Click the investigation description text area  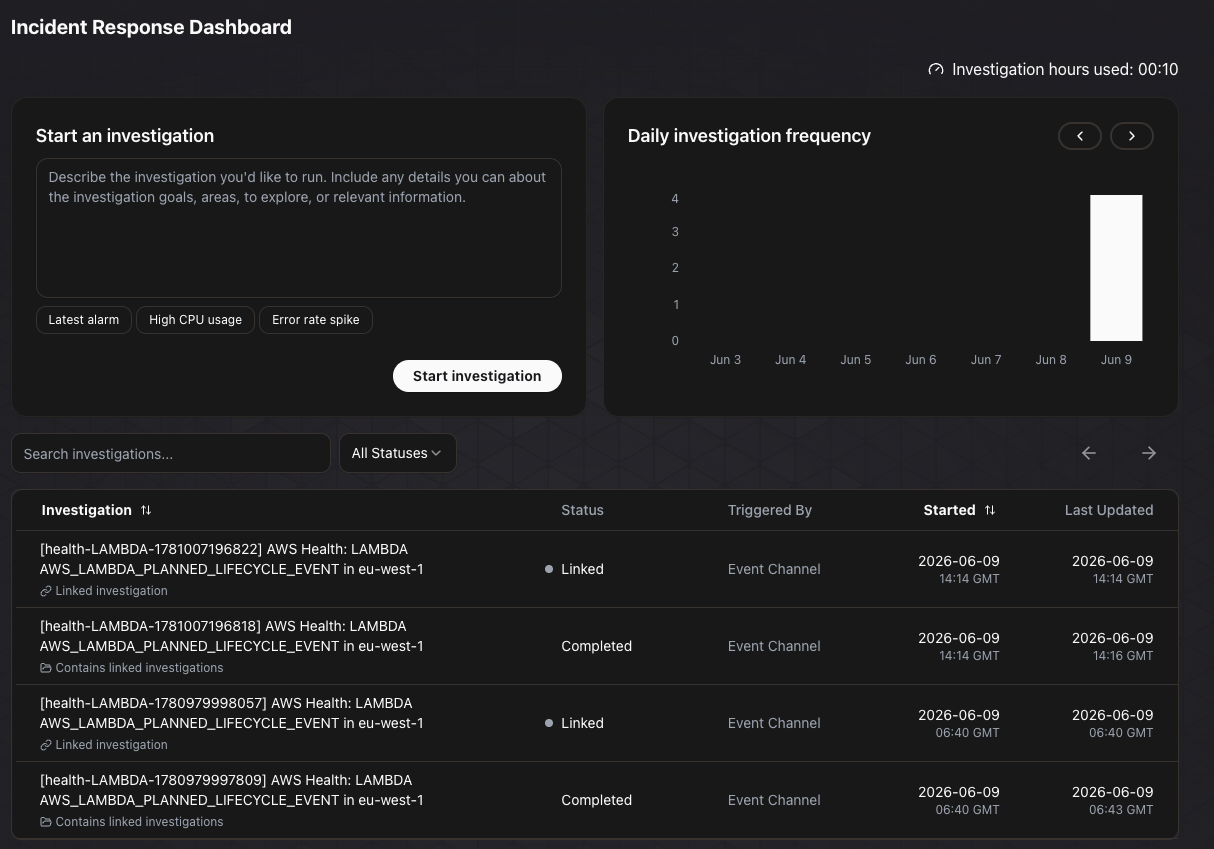point(299,228)
